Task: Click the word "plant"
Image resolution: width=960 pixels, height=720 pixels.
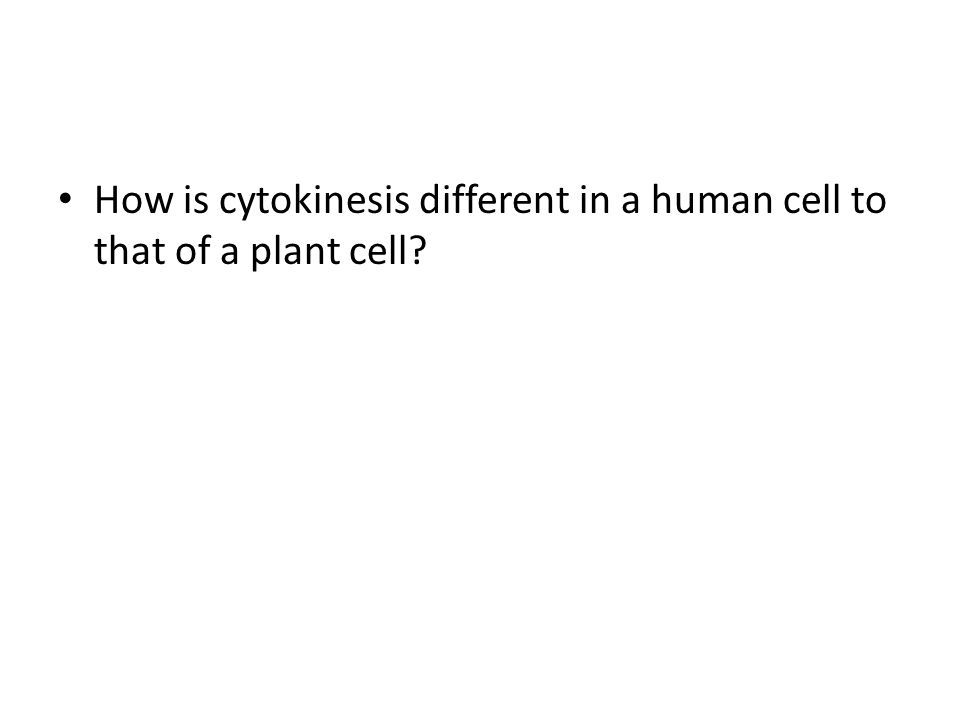Action: point(295,253)
